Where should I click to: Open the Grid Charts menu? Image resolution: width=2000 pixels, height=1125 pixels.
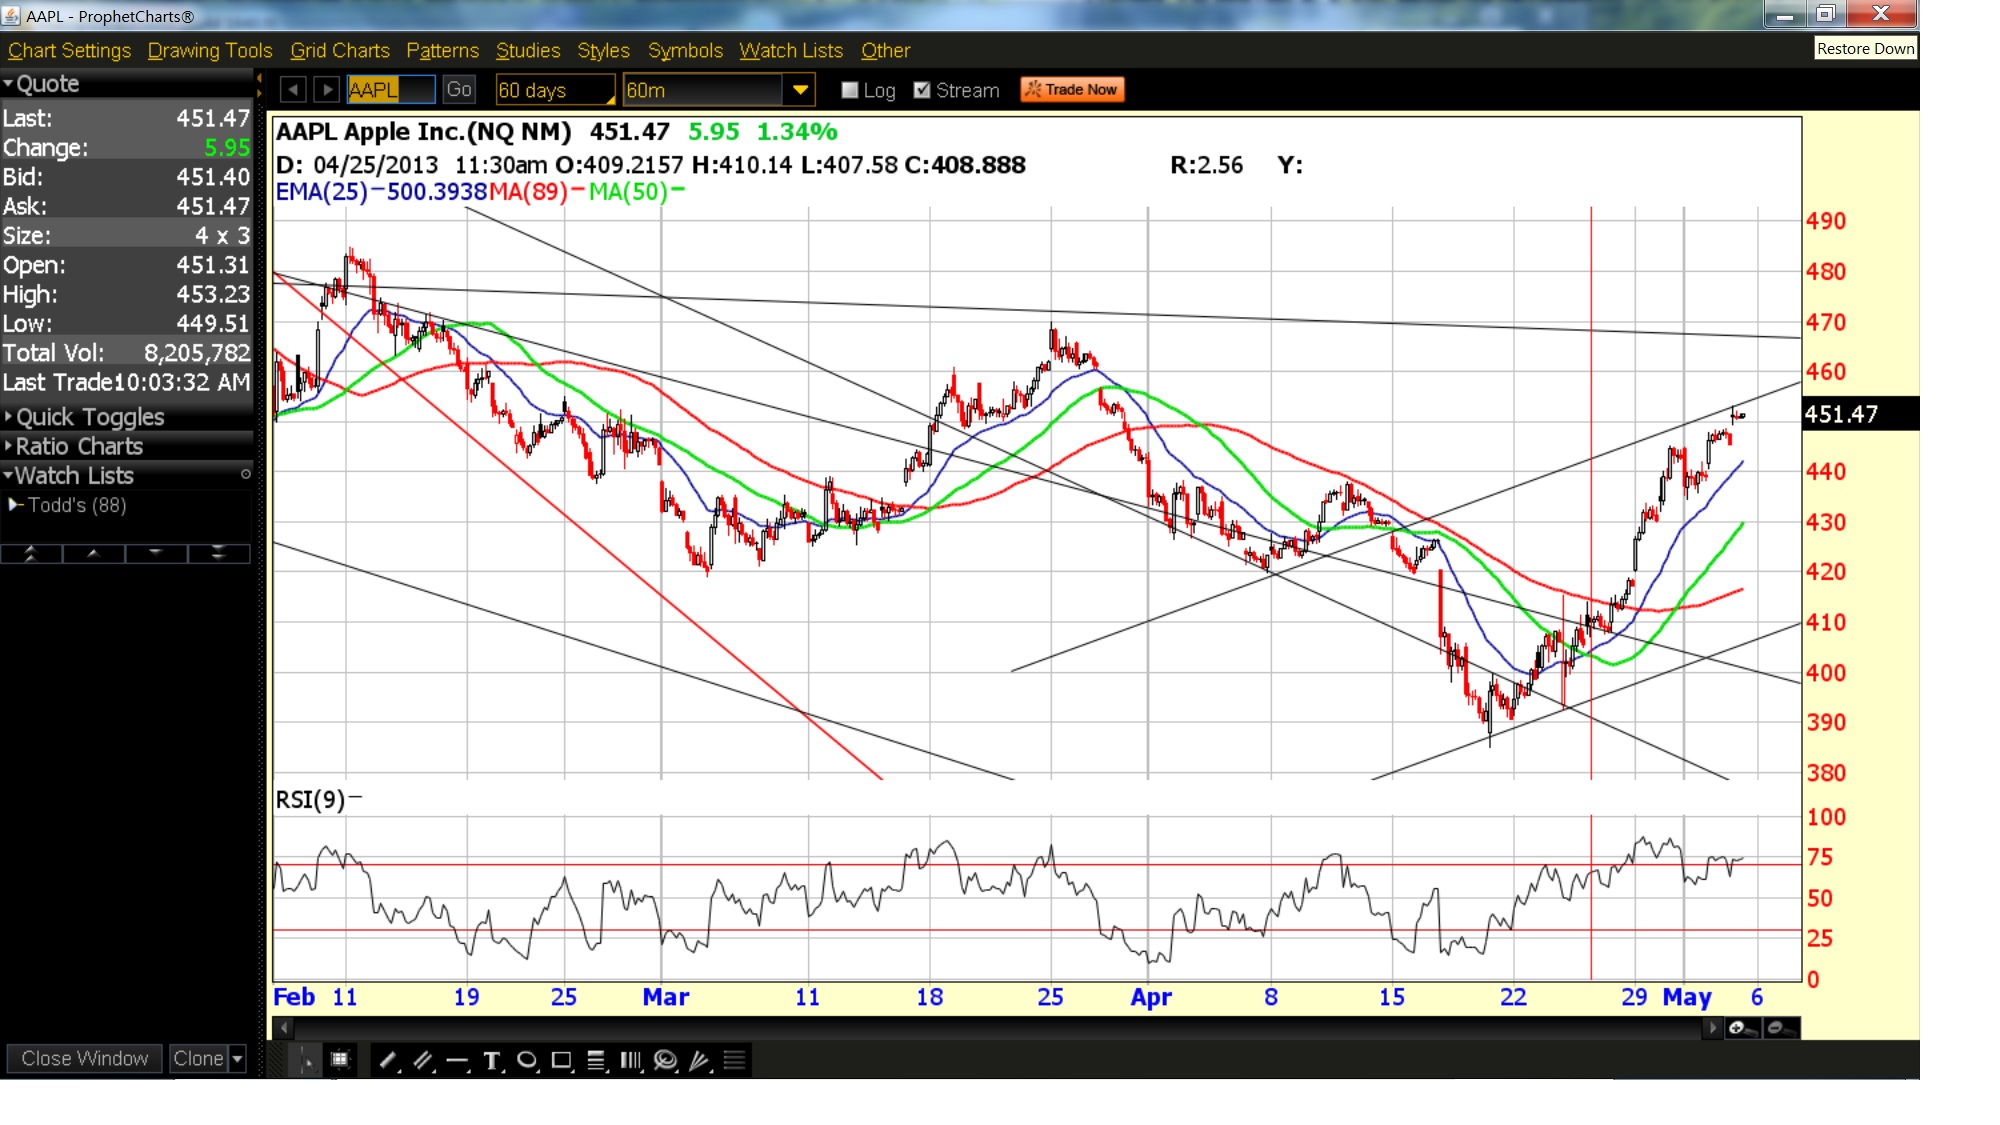coord(340,50)
